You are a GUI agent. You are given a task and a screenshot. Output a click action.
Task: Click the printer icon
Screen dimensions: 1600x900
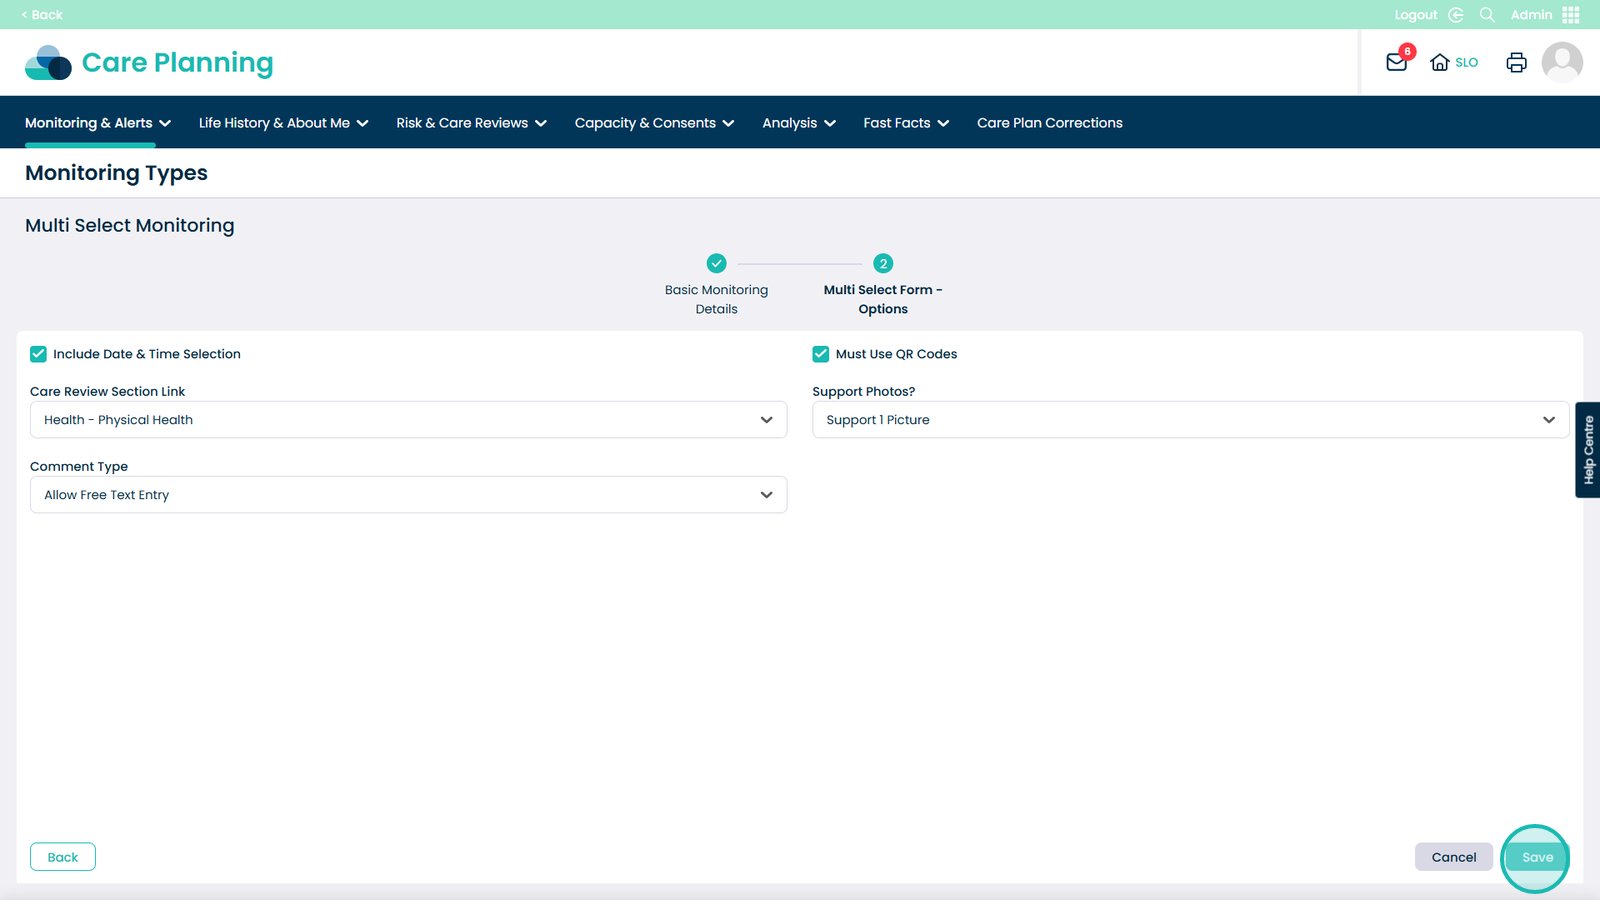(x=1516, y=63)
